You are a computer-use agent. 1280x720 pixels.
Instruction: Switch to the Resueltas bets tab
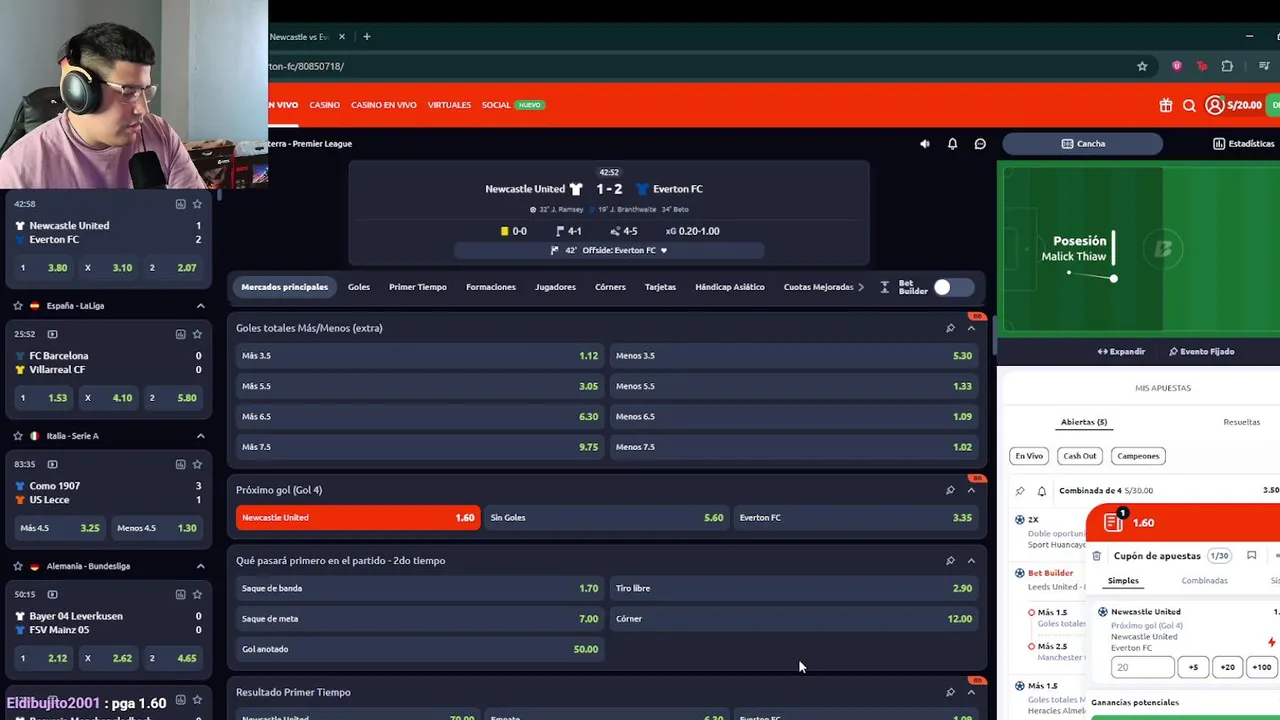(x=1242, y=422)
